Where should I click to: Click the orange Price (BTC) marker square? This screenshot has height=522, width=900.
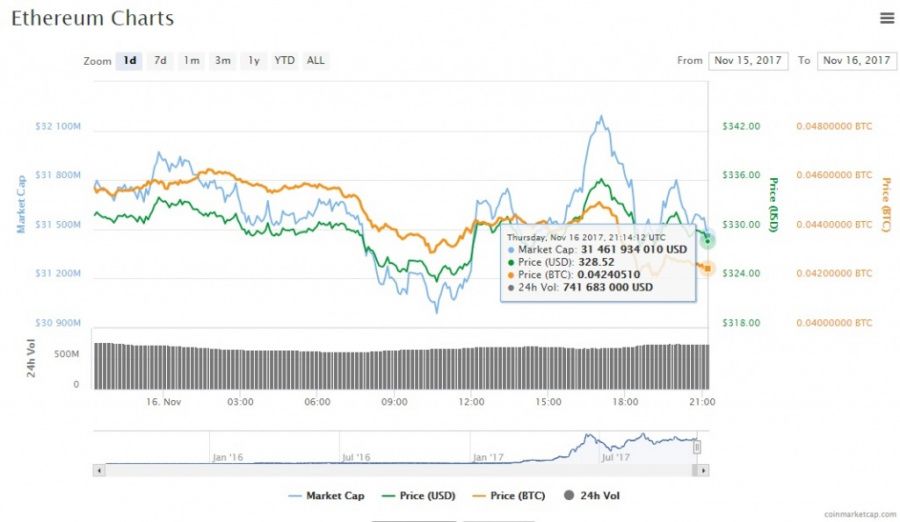tap(708, 268)
